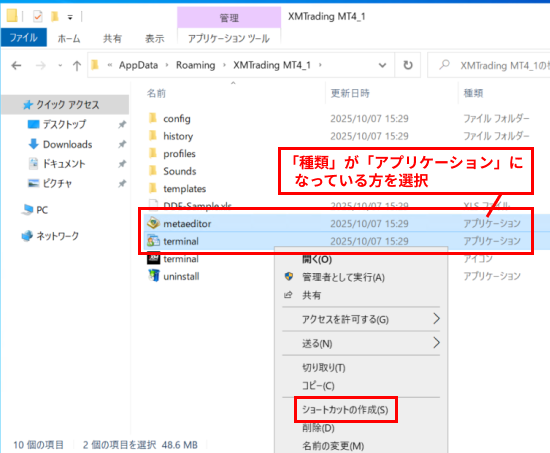Select the 管理 contextual tab
This screenshot has width=550, height=453.
(229, 17)
